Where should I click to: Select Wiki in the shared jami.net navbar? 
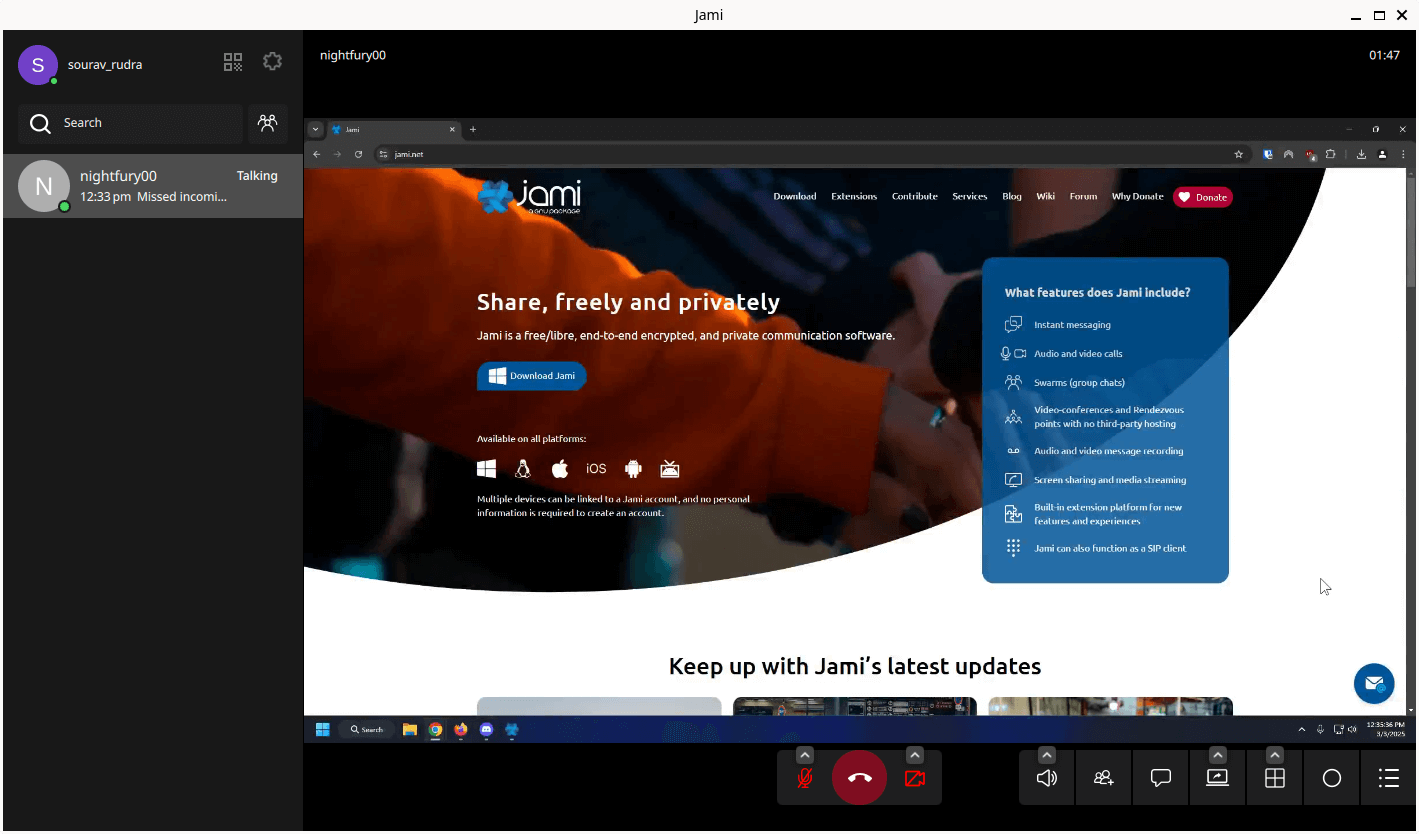1045,196
